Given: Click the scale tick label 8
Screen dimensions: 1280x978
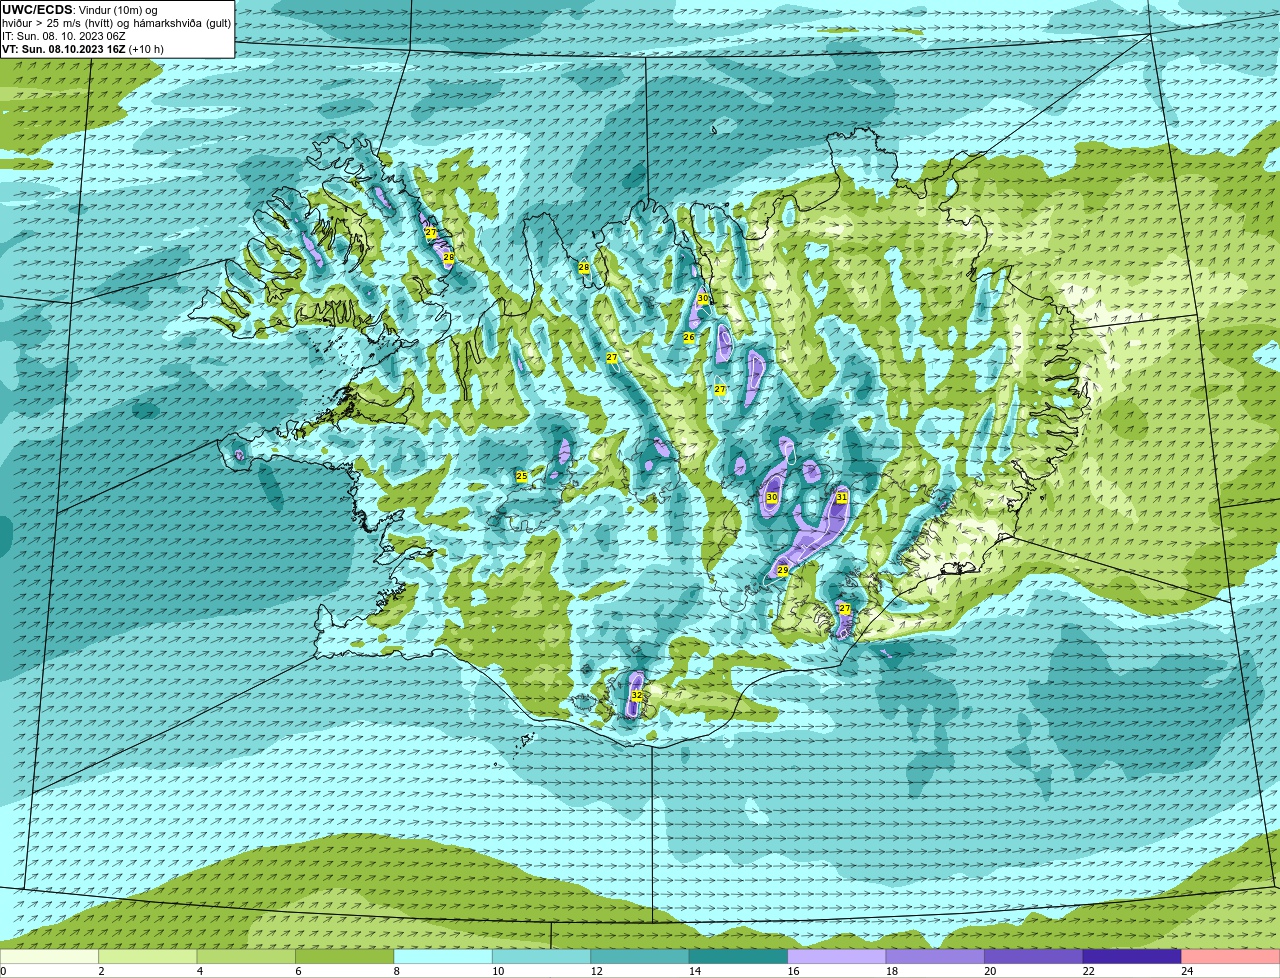Looking at the screenshot, I should 395,971.
